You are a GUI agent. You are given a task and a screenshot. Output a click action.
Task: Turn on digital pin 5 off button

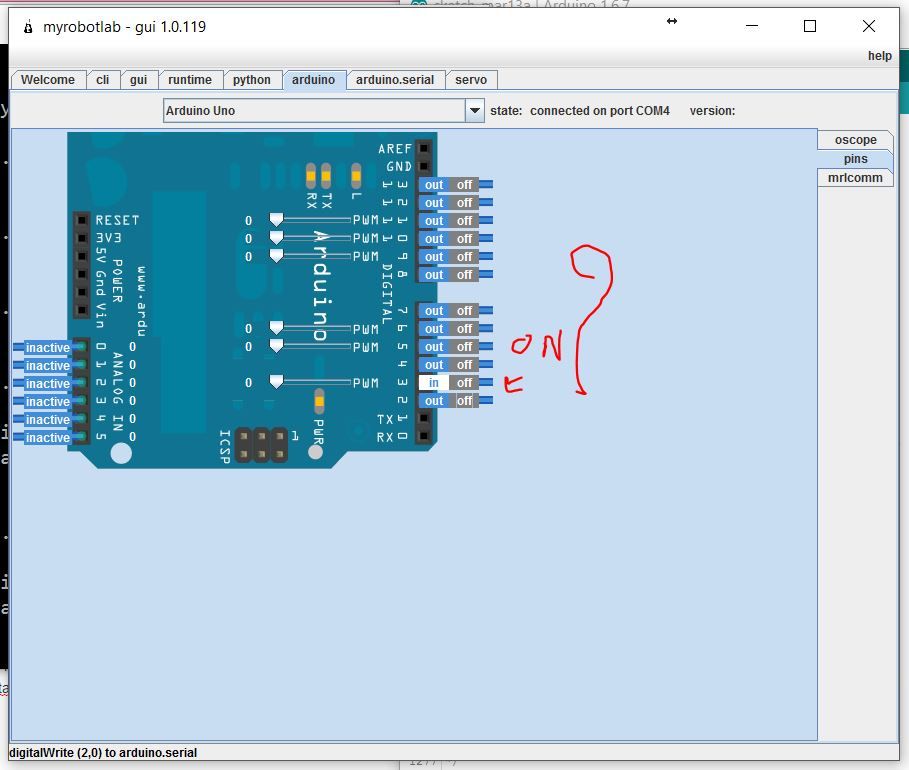point(464,347)
